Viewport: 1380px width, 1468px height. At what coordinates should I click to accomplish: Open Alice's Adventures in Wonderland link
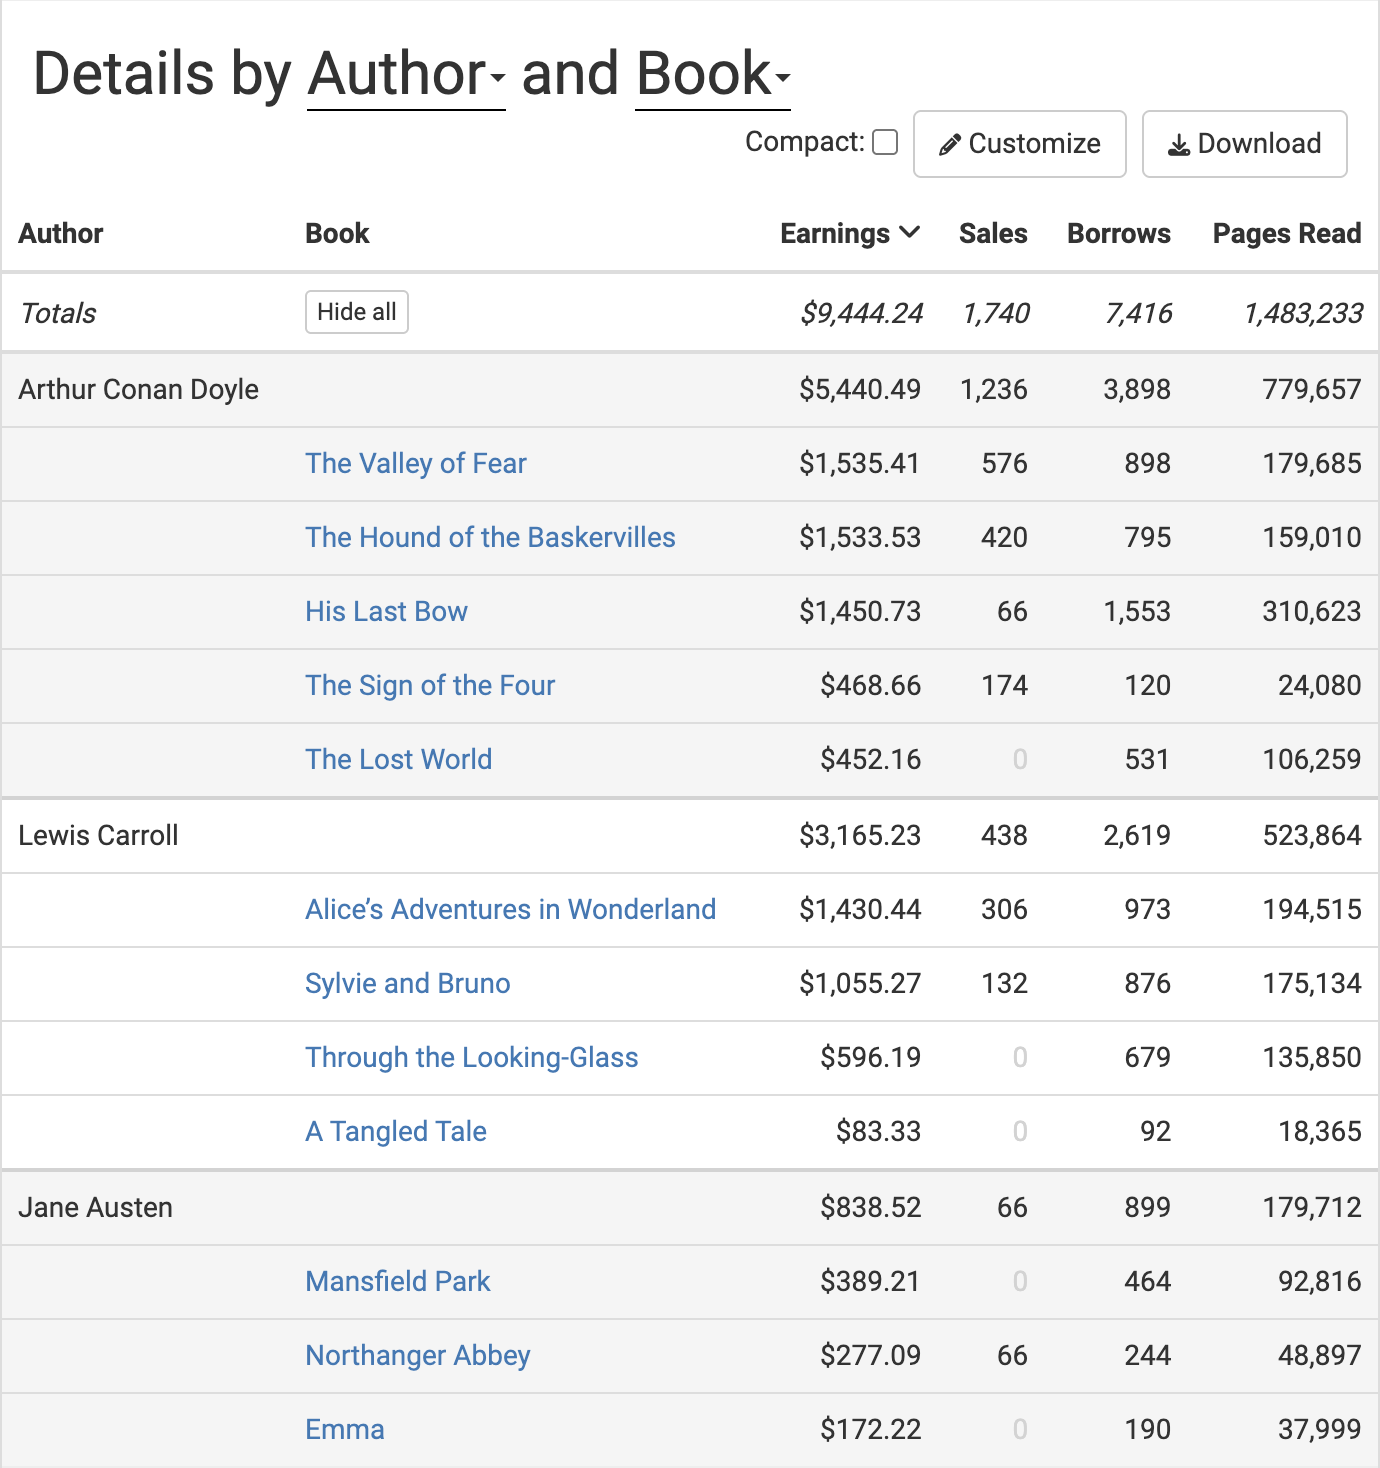511,909
